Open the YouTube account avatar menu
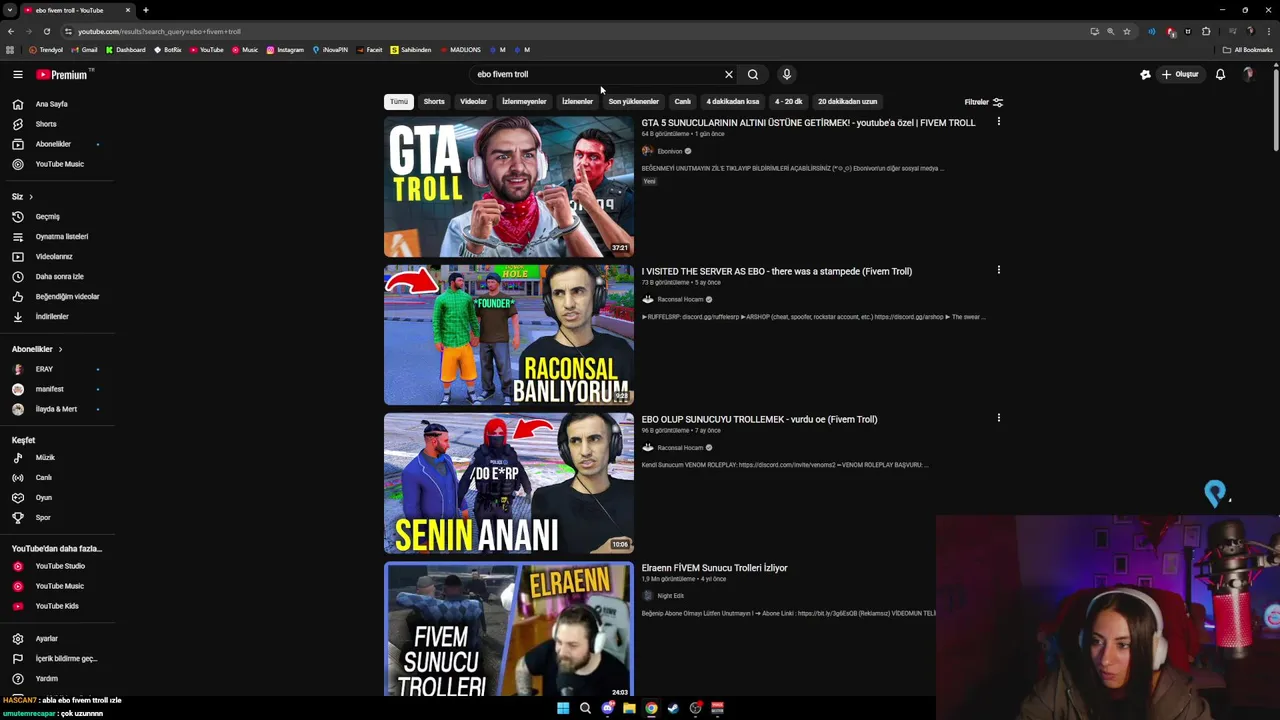The image size is (1280, 720). 1248,74
